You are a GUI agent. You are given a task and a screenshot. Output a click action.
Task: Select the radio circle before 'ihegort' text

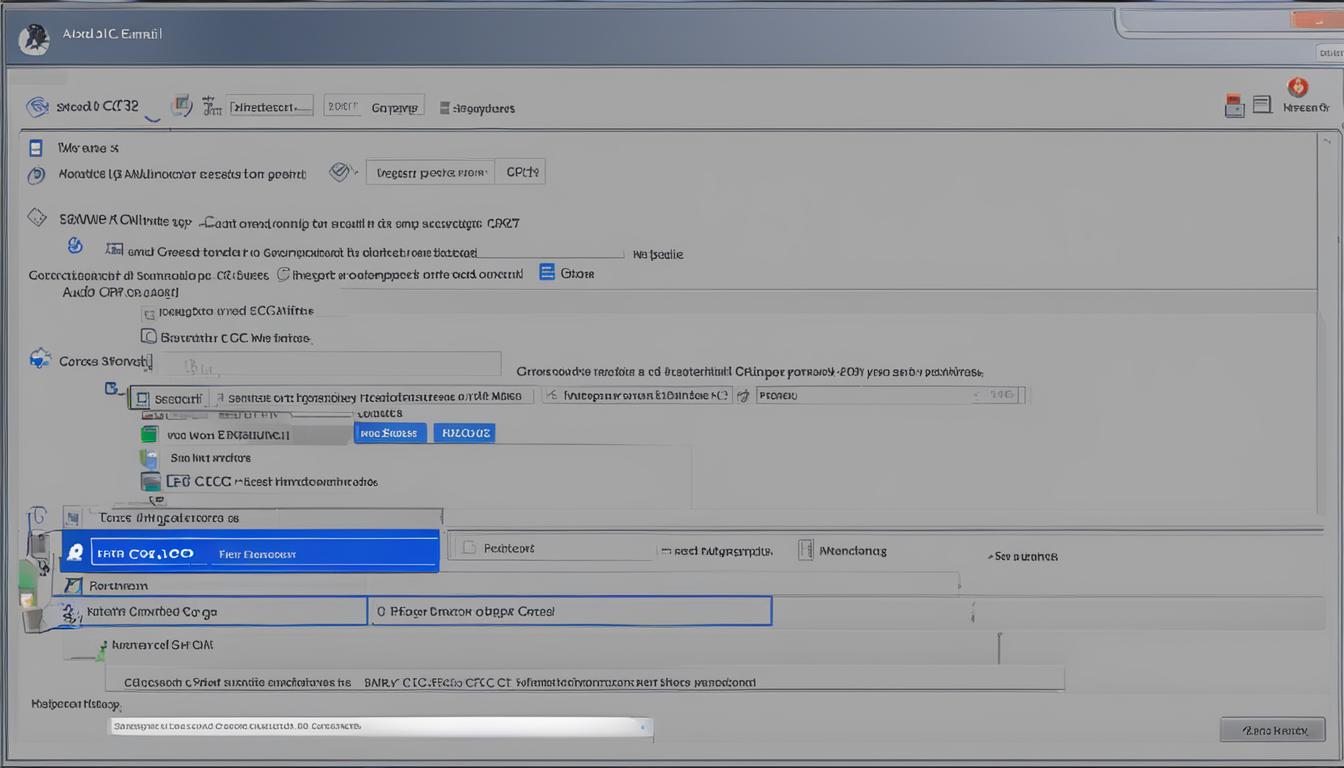pyautogui.click(x=283, y=272)
